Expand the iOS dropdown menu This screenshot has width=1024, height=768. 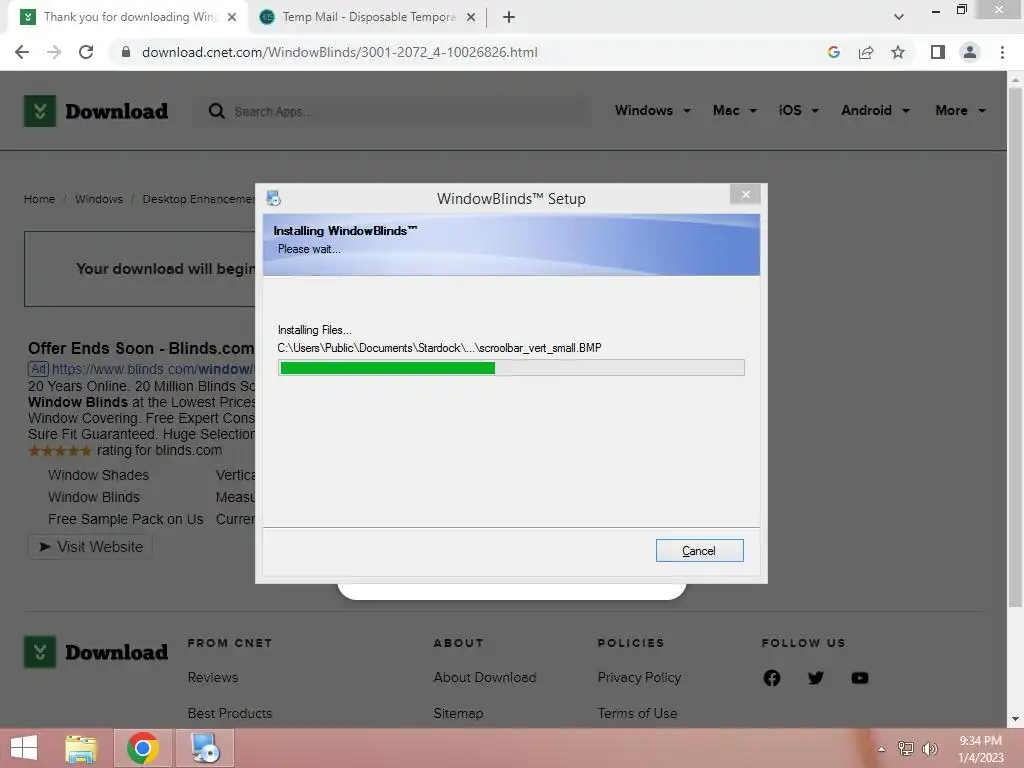(x=798, y=110)
